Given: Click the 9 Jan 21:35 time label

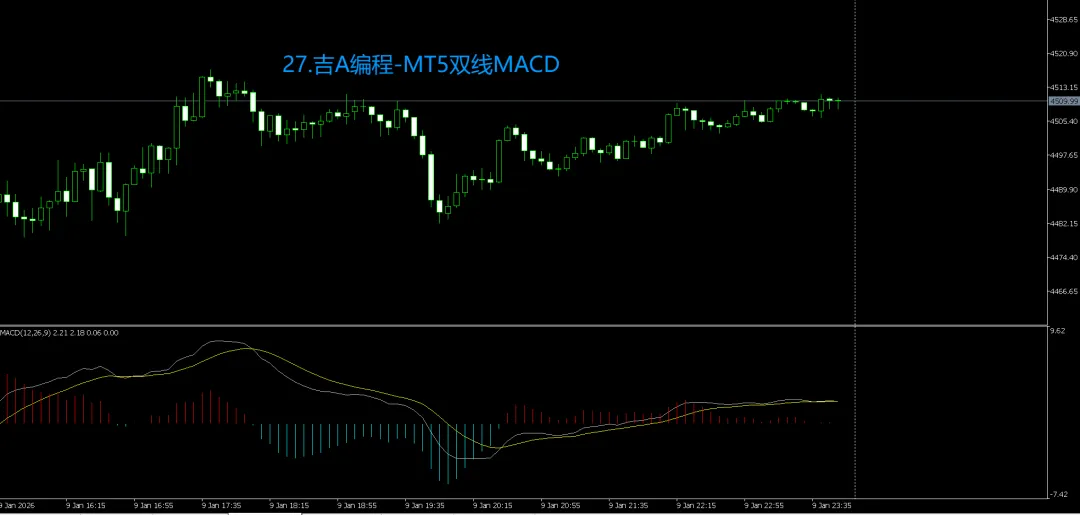Looking at the screenshot, I should tap(630, 505).
